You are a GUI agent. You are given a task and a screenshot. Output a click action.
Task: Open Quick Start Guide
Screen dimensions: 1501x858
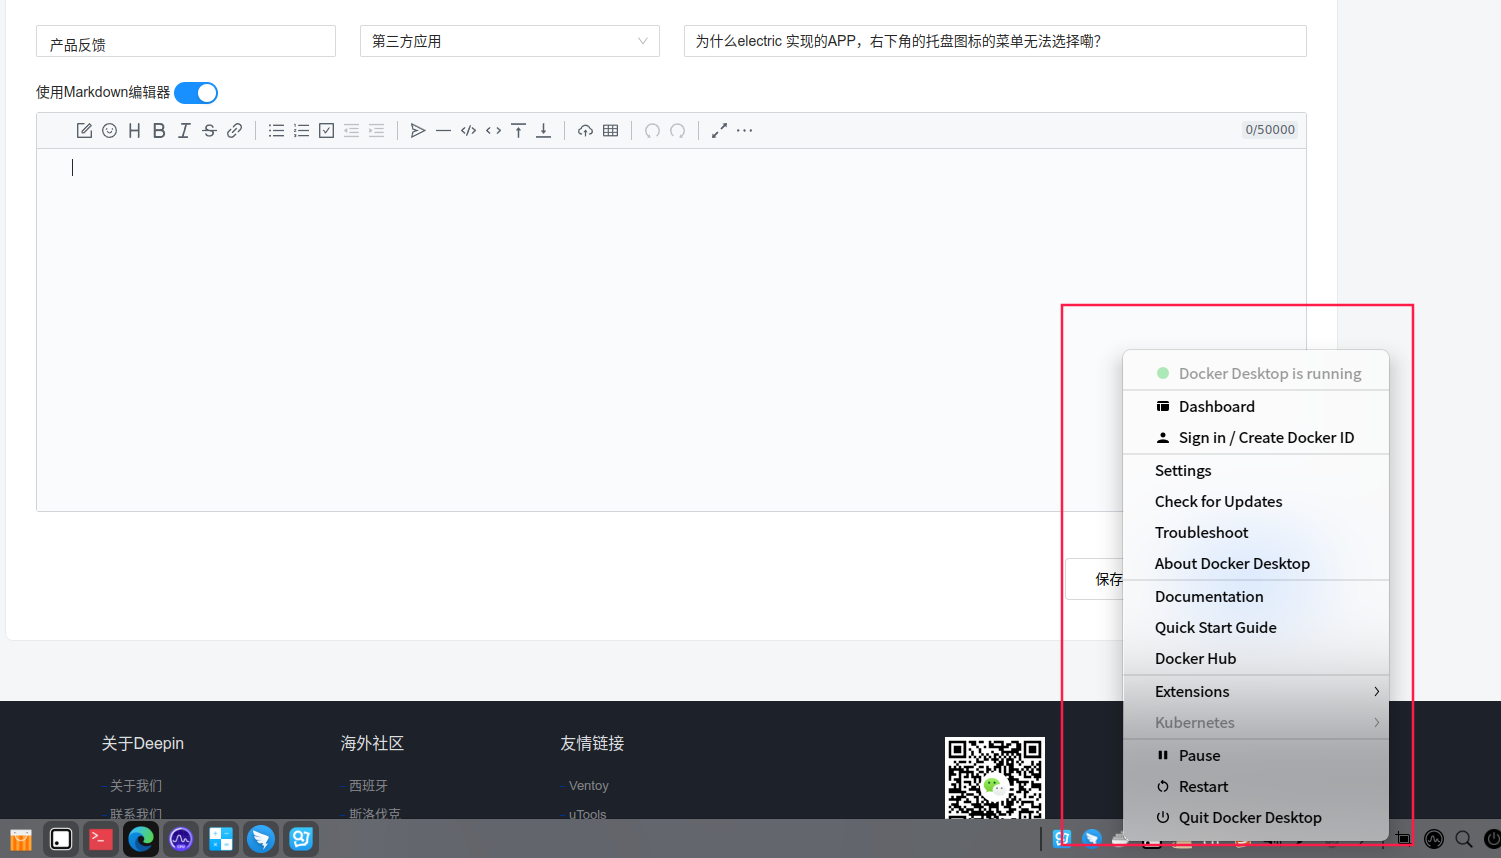(1256, 628)
